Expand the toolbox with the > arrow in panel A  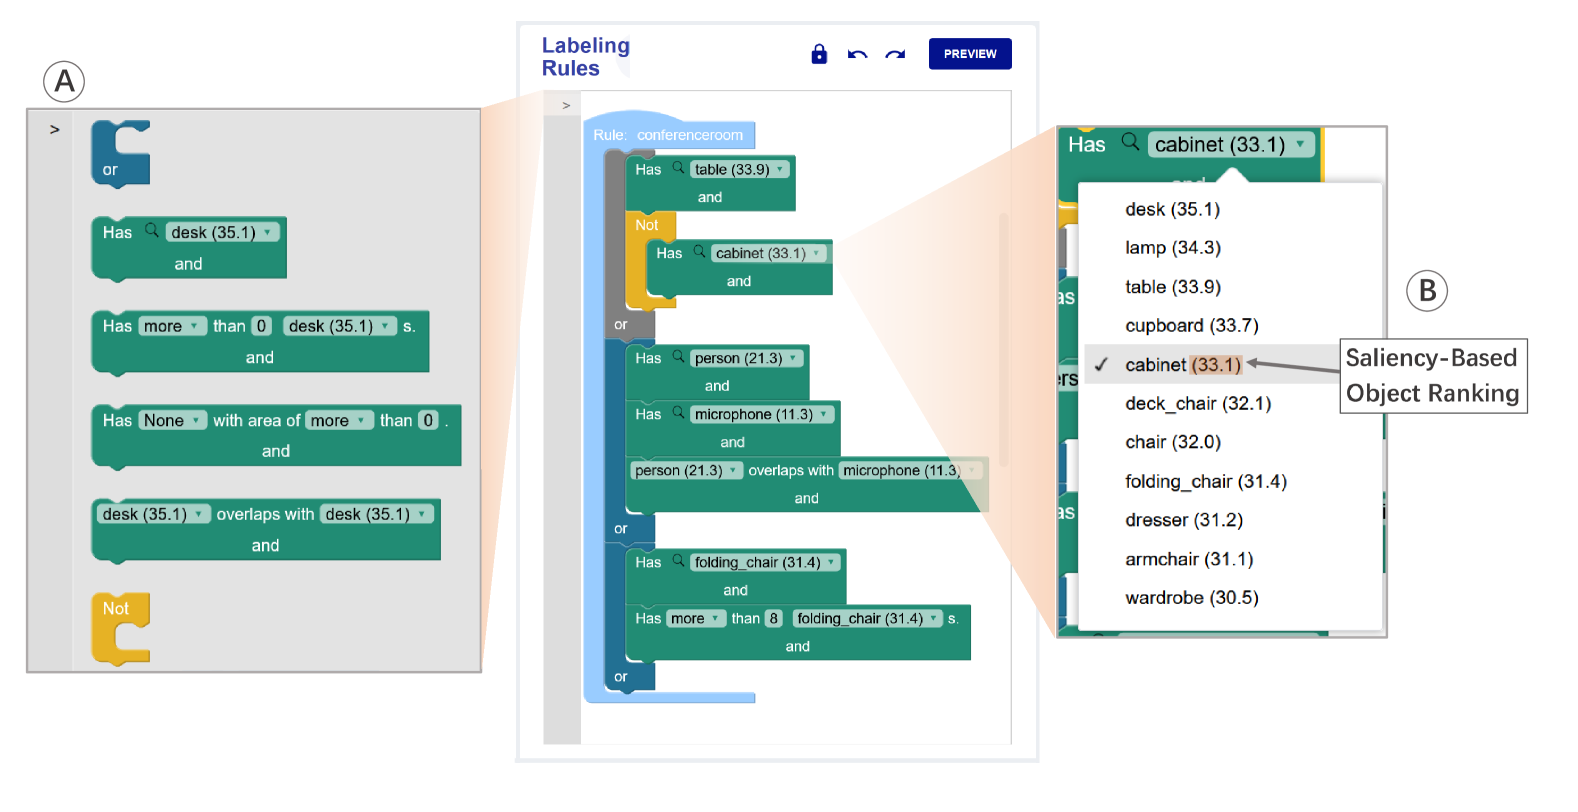55,129
